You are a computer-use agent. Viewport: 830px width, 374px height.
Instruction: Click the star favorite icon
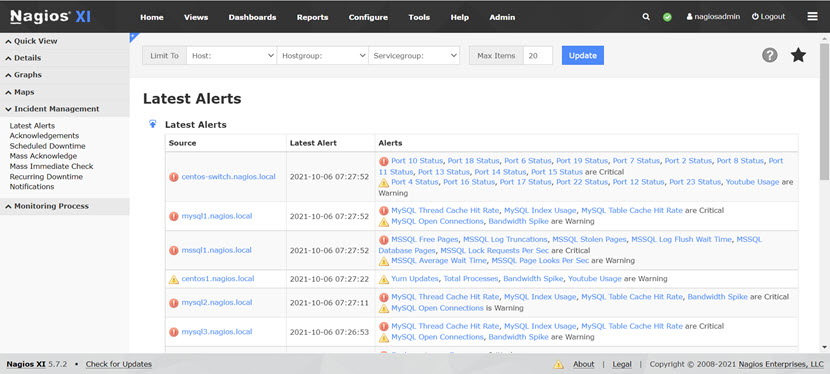[x=798, y=55]
